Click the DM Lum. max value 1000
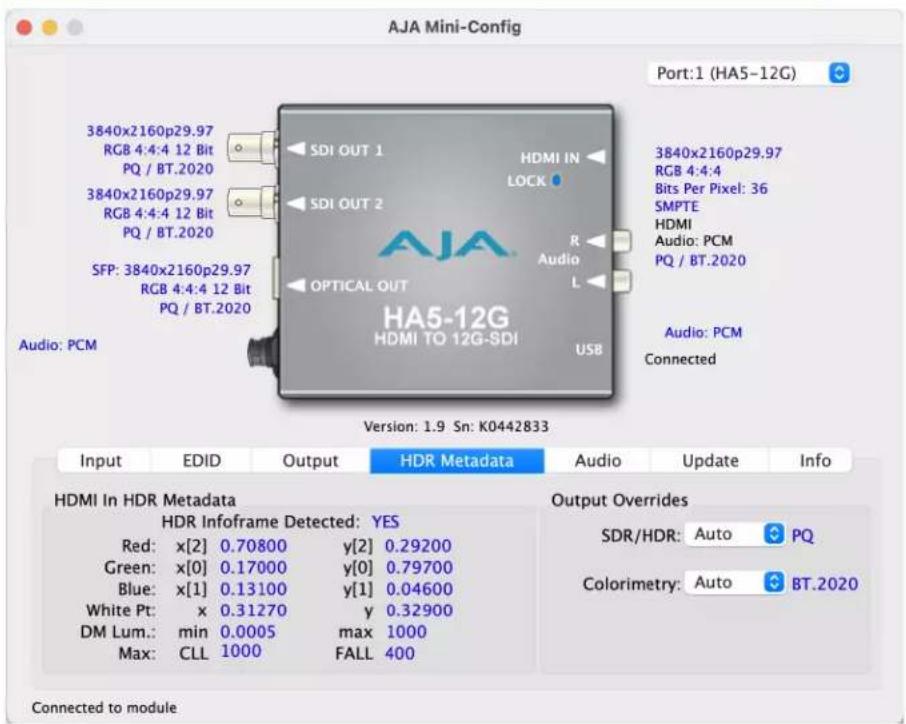The width and height of the screenshot is (906, 724). coord(406,632)
